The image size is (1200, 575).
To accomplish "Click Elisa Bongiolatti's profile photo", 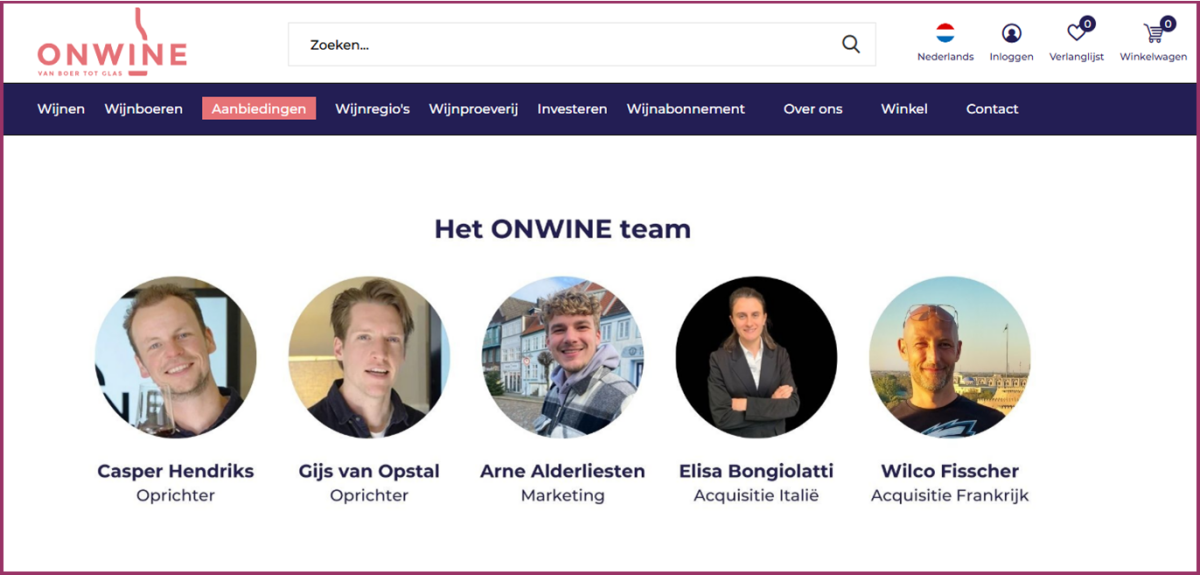I will click(x=756, y=357).
